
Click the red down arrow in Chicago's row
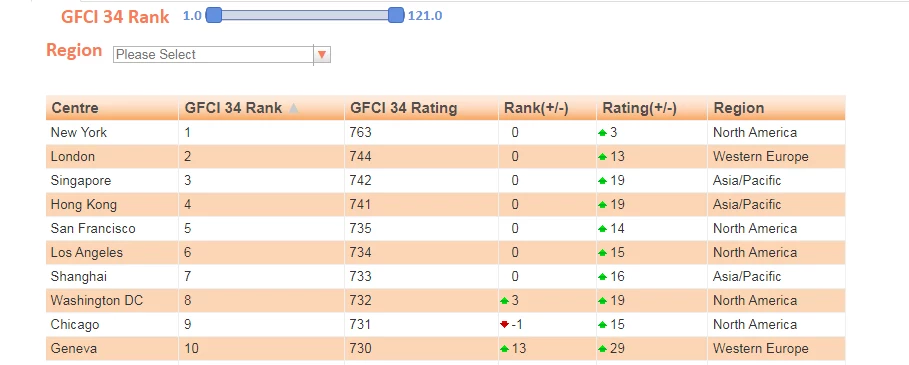tap(504, 325)
